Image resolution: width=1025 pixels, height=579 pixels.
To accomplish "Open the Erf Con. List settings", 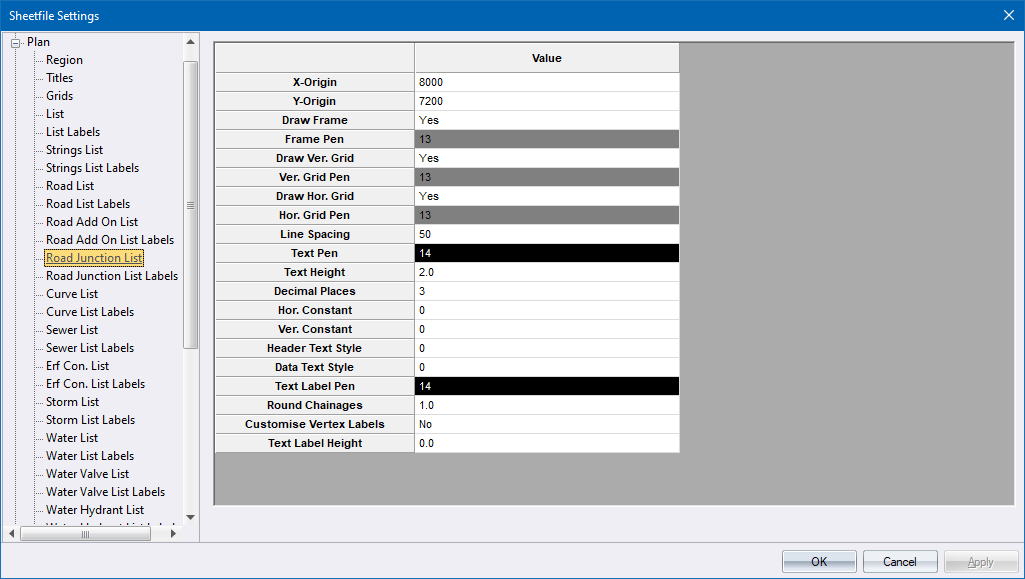I will coord(78,365).
